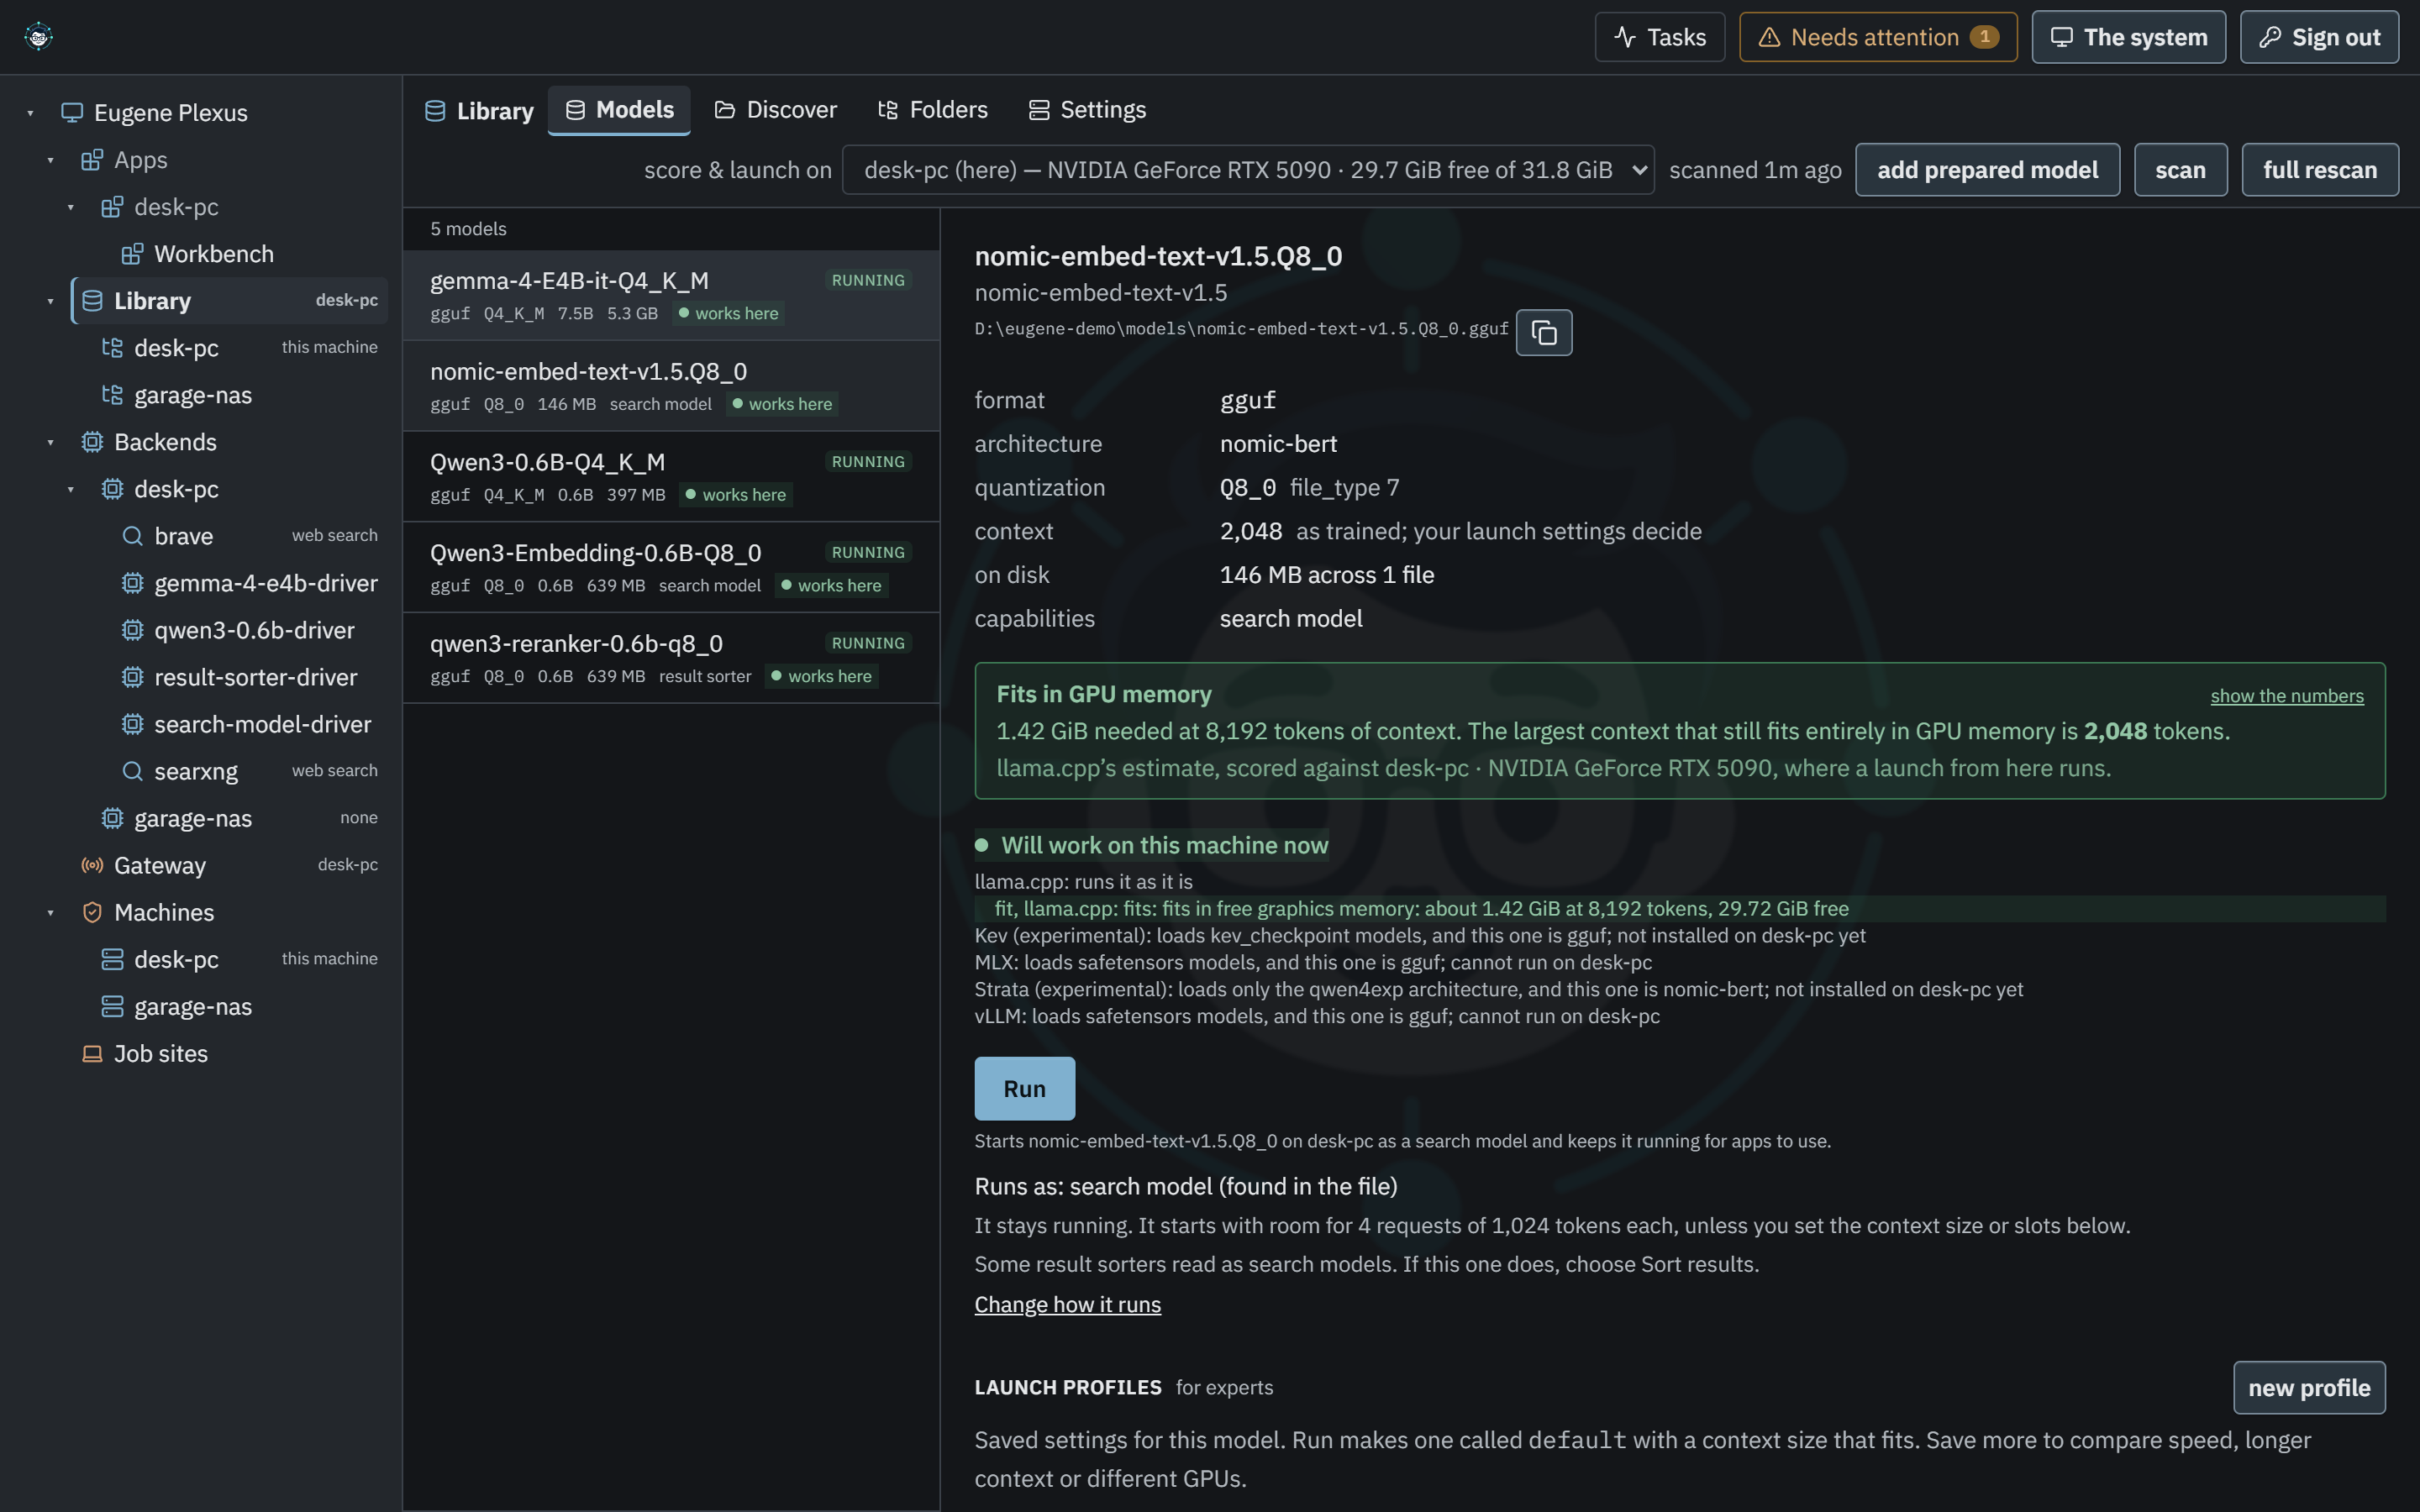2420x1512 pixels.
Task: Click the Eugene Plexus monitor icon
Action: (x=72, y=112)
